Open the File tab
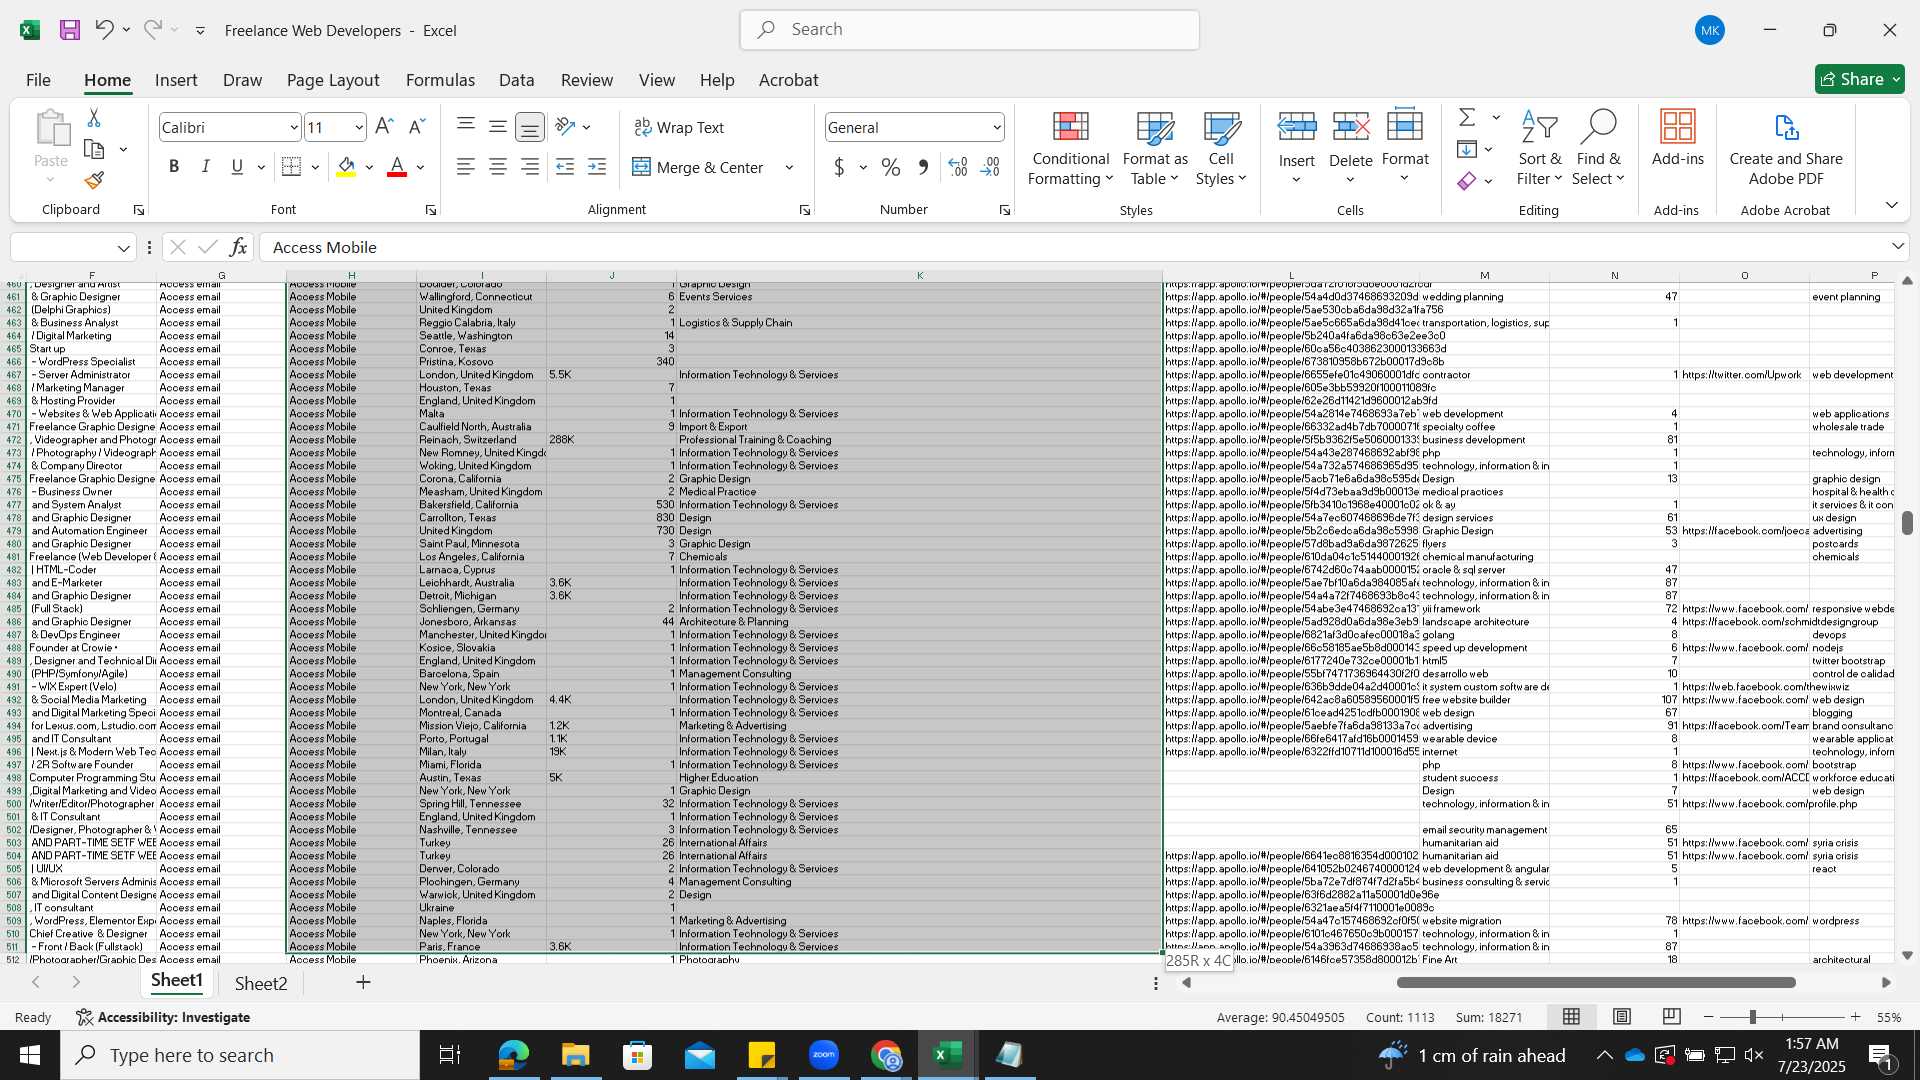The image size is (1920, 1080). point(38,80)
